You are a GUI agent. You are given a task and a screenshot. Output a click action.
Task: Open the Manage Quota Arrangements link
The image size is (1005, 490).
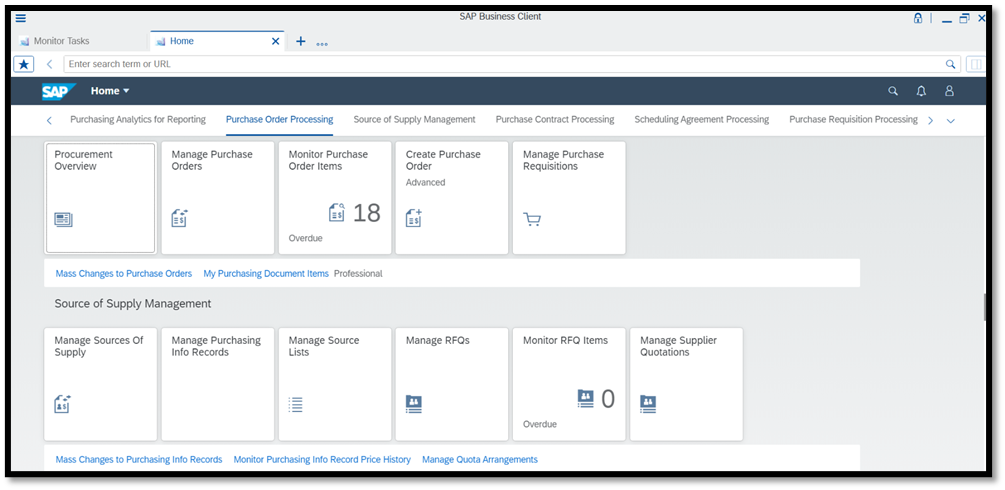pos(480,459)
